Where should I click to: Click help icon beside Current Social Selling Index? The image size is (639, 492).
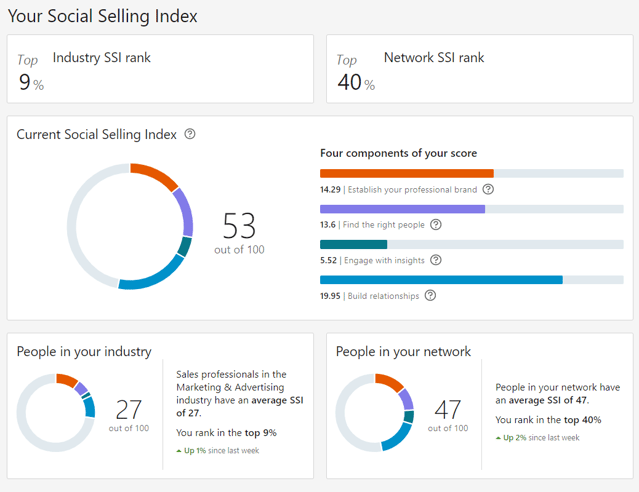click(x=190, y=134)
